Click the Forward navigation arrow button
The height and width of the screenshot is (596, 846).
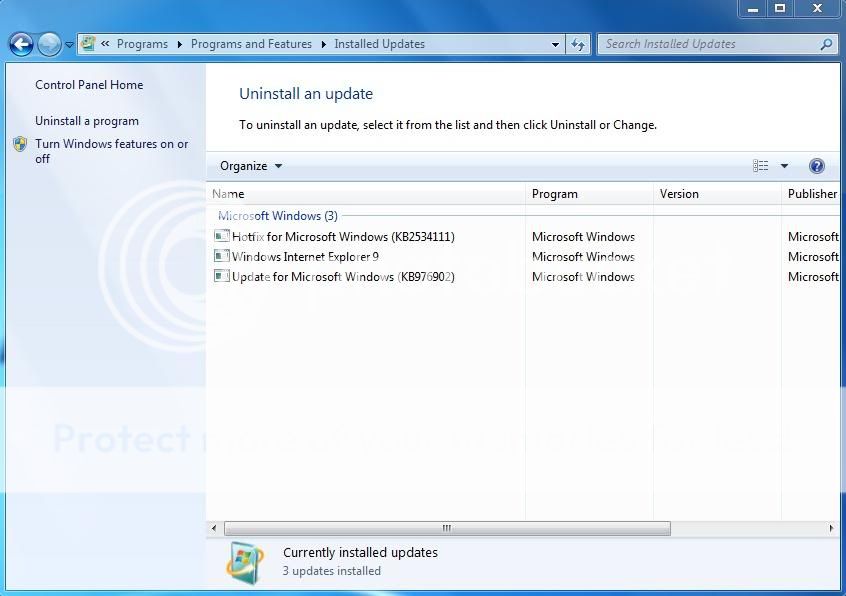pyautogui.click(x=49, y=44)
